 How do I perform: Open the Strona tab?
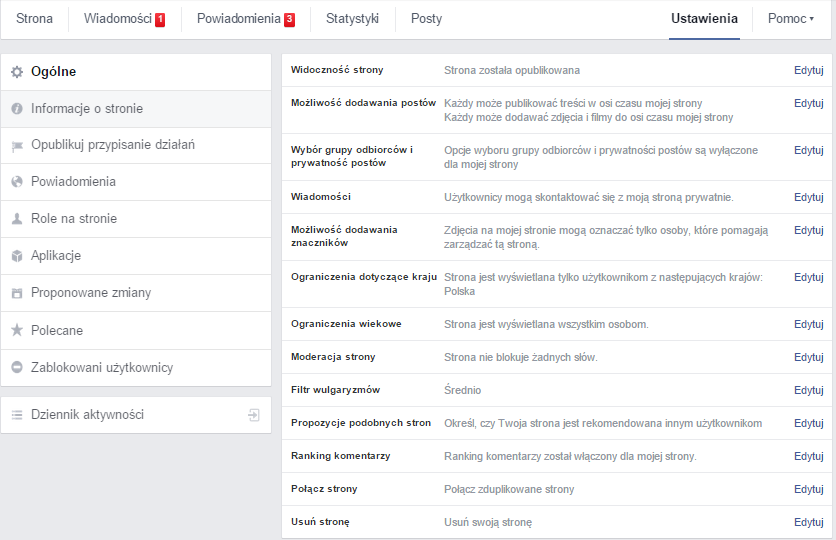(34, 19)
